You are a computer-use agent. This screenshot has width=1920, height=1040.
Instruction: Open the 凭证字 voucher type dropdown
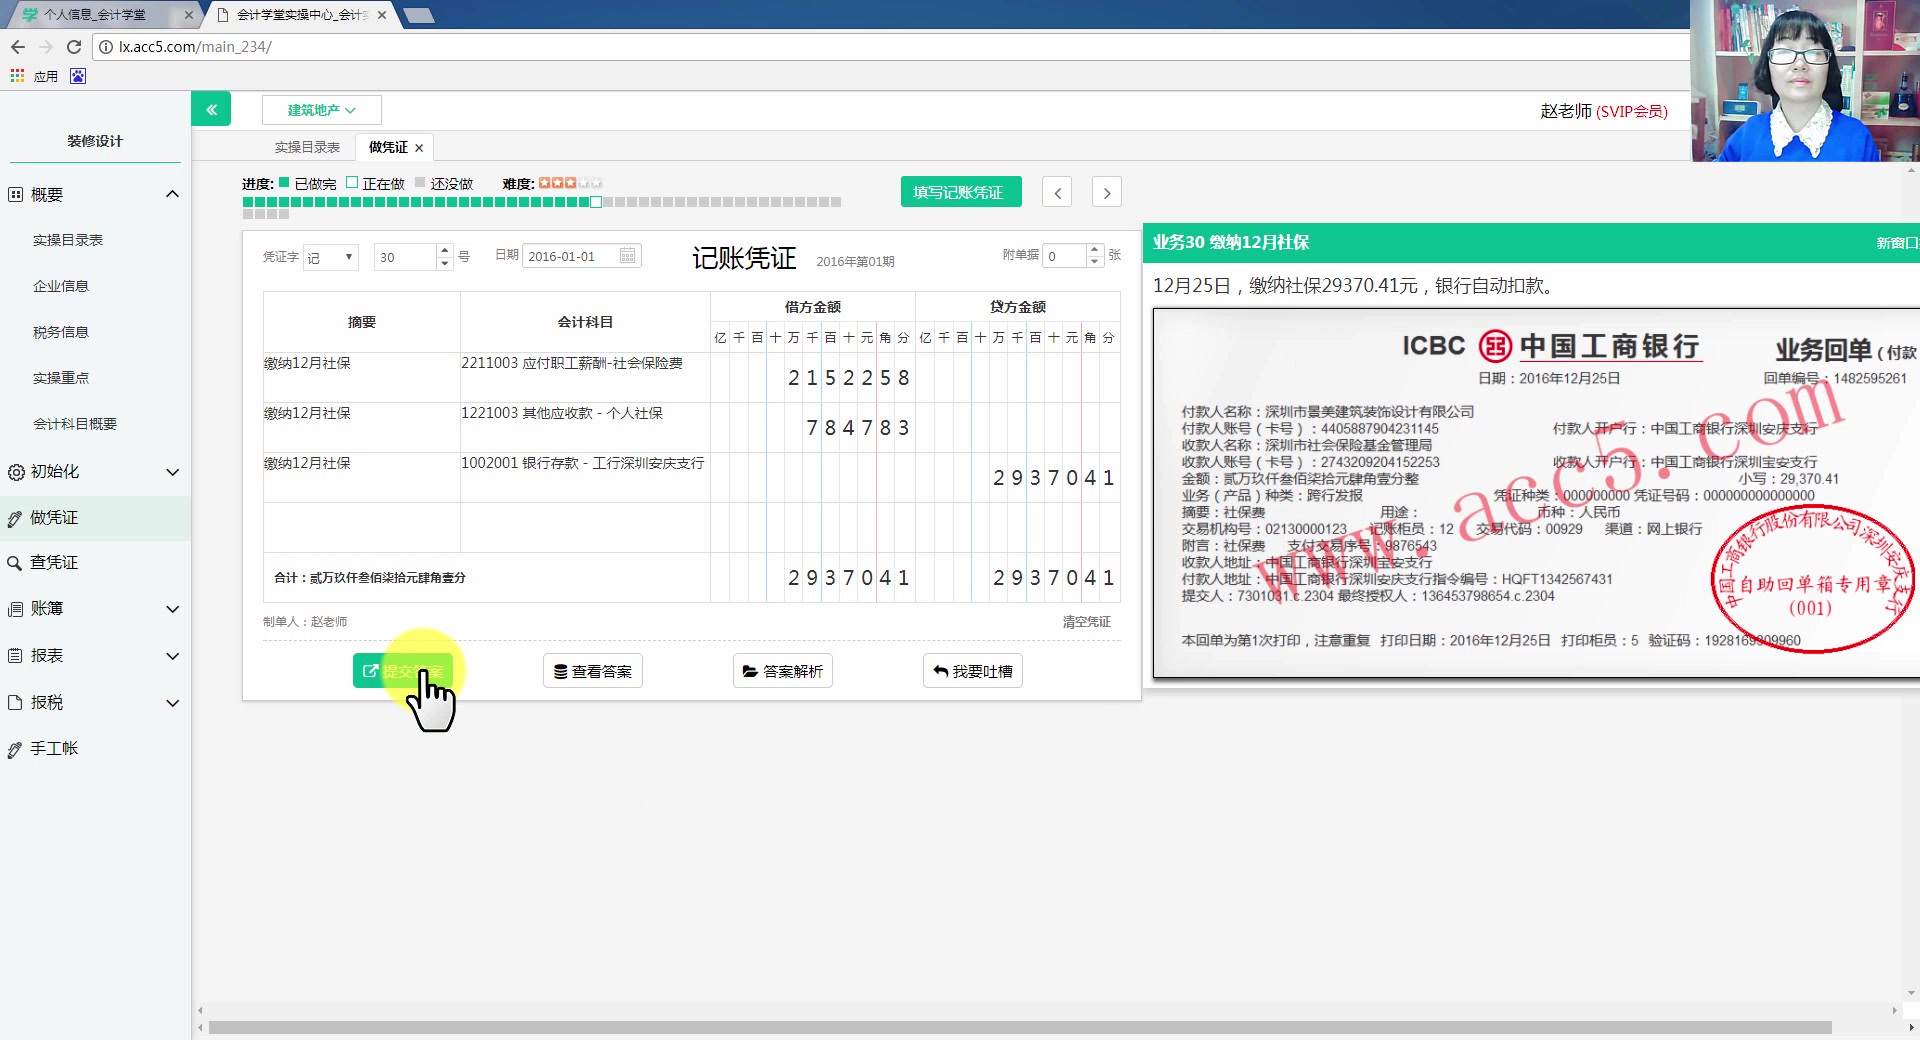pos(330,257)
